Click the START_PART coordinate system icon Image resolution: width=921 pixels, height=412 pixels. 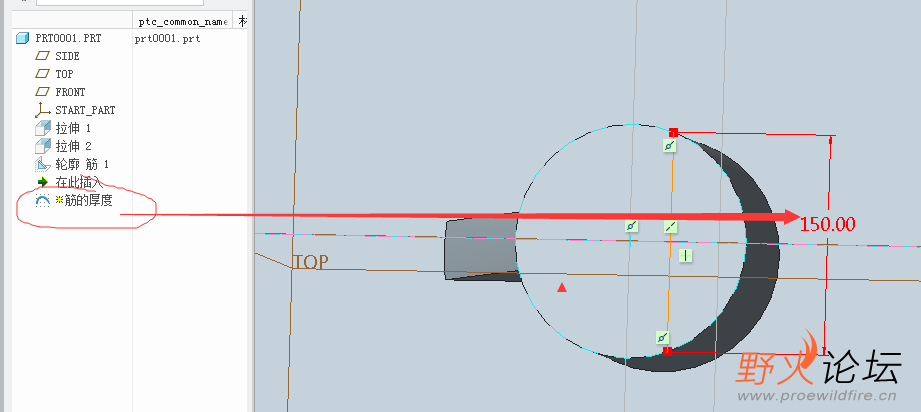[42, 110]
